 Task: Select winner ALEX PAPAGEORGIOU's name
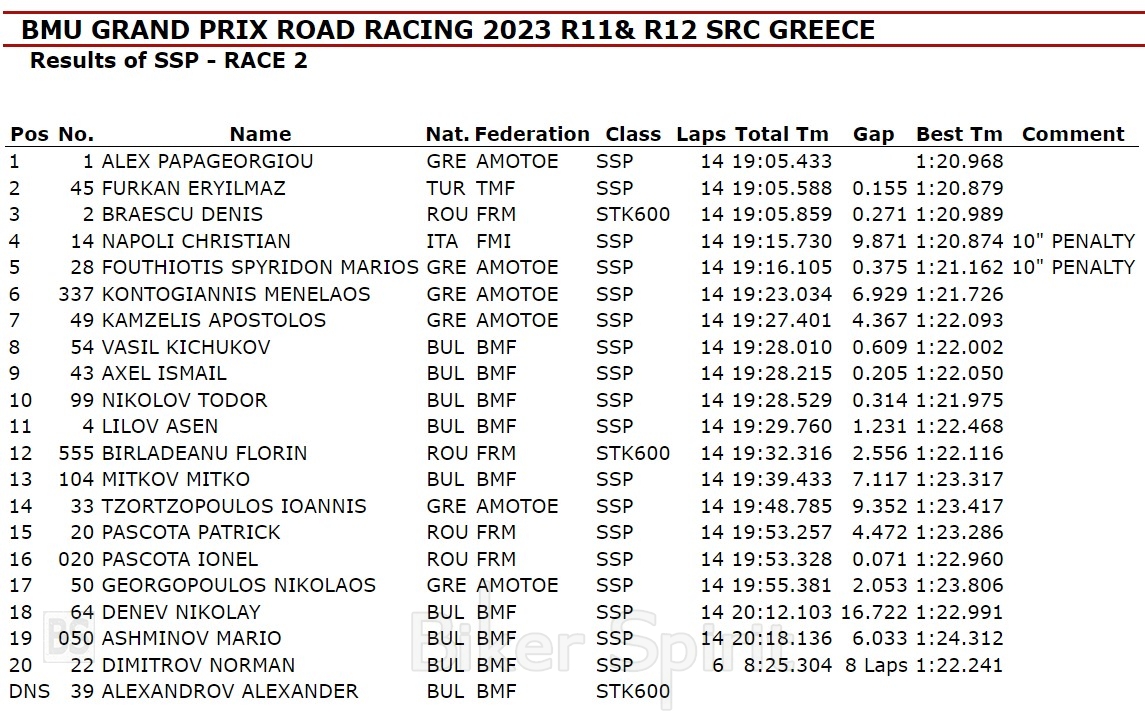click(207, 161)
